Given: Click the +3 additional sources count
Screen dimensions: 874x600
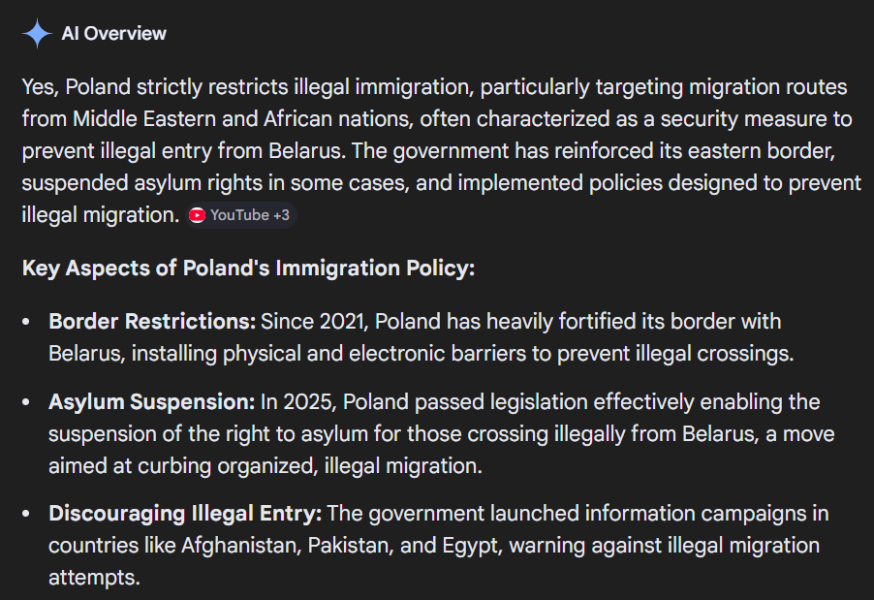Looking at the screenshot, I should (281, 215).
